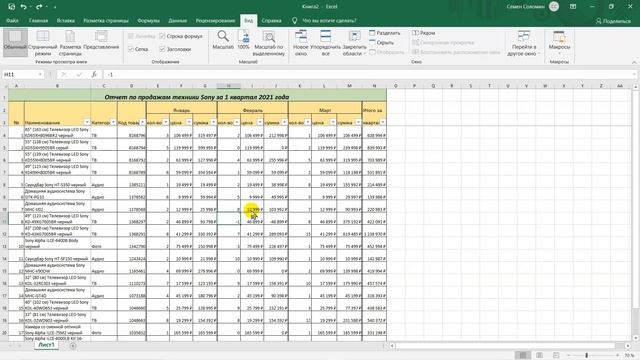640x360 pixels.
Task: Open filter dropdown for Наименование column
Action: coord(87,122)
